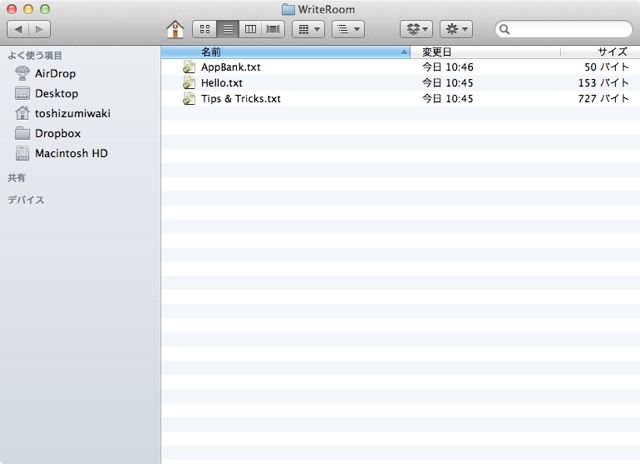The width and height of the screenshot is (640, 464).
Task: Click the AppBank.txt file icon
Action: click(189, 67)
